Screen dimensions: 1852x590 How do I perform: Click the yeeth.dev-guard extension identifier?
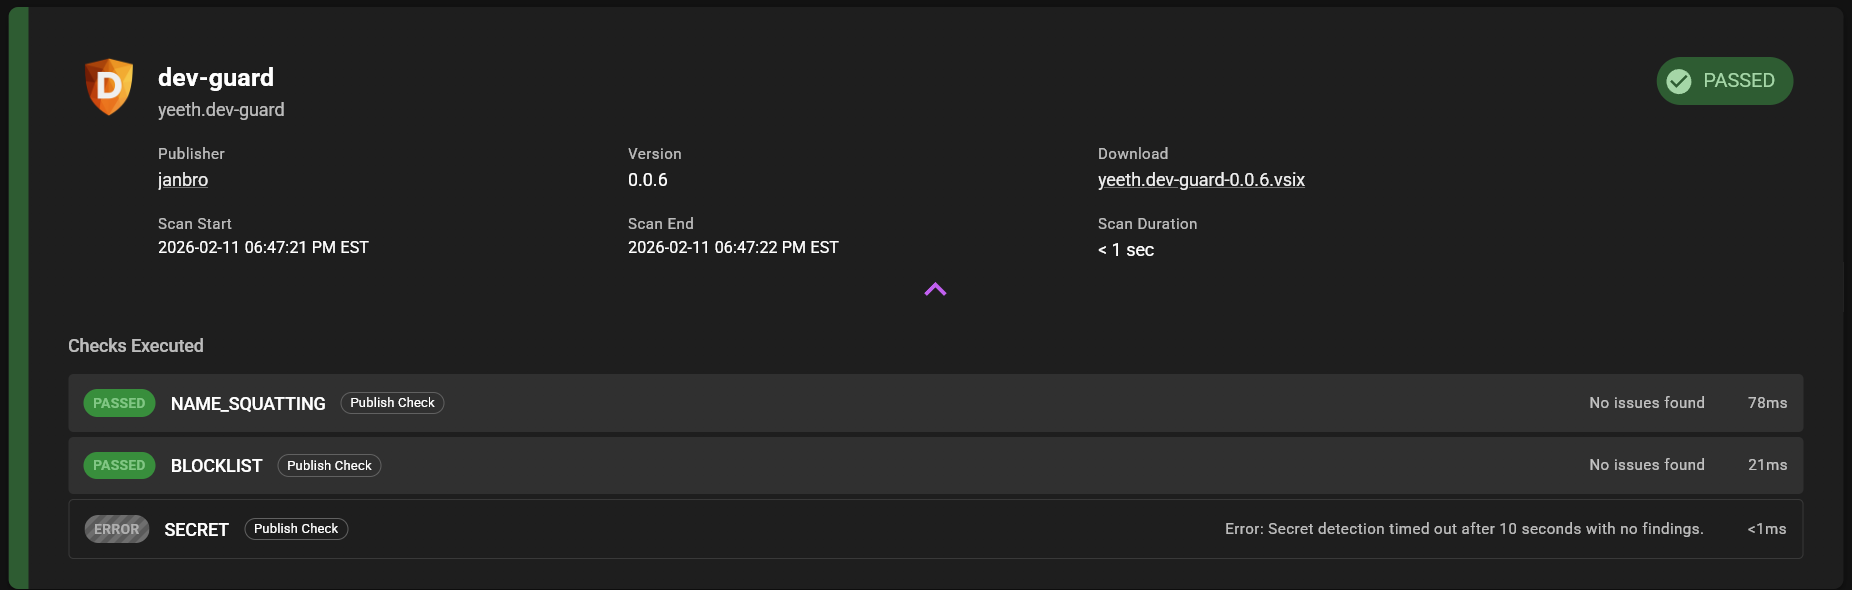[x=221, y=110]
